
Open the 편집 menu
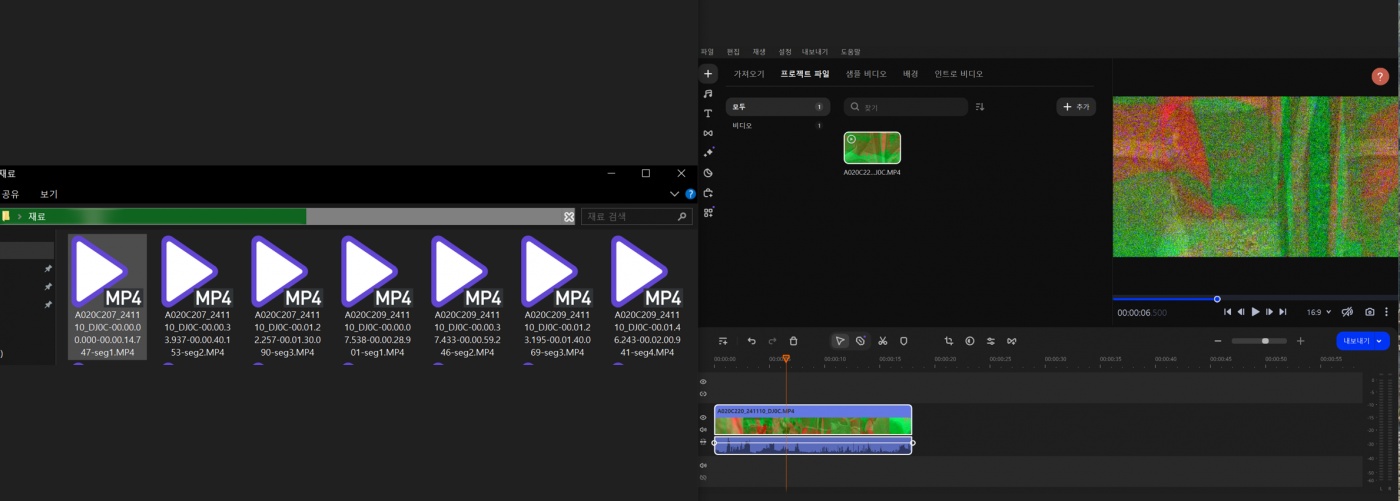point(733,51)
